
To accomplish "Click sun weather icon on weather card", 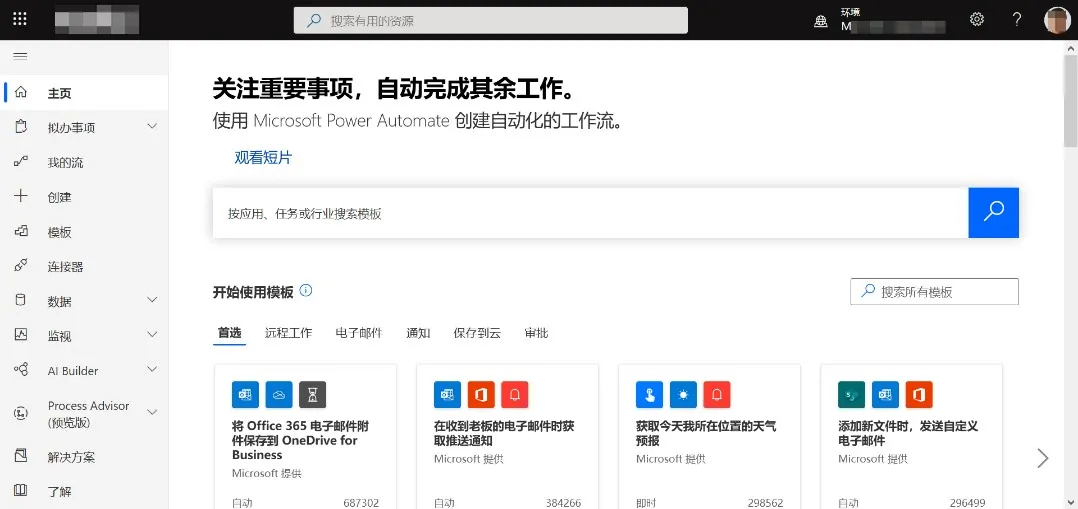I will (683, 394).
